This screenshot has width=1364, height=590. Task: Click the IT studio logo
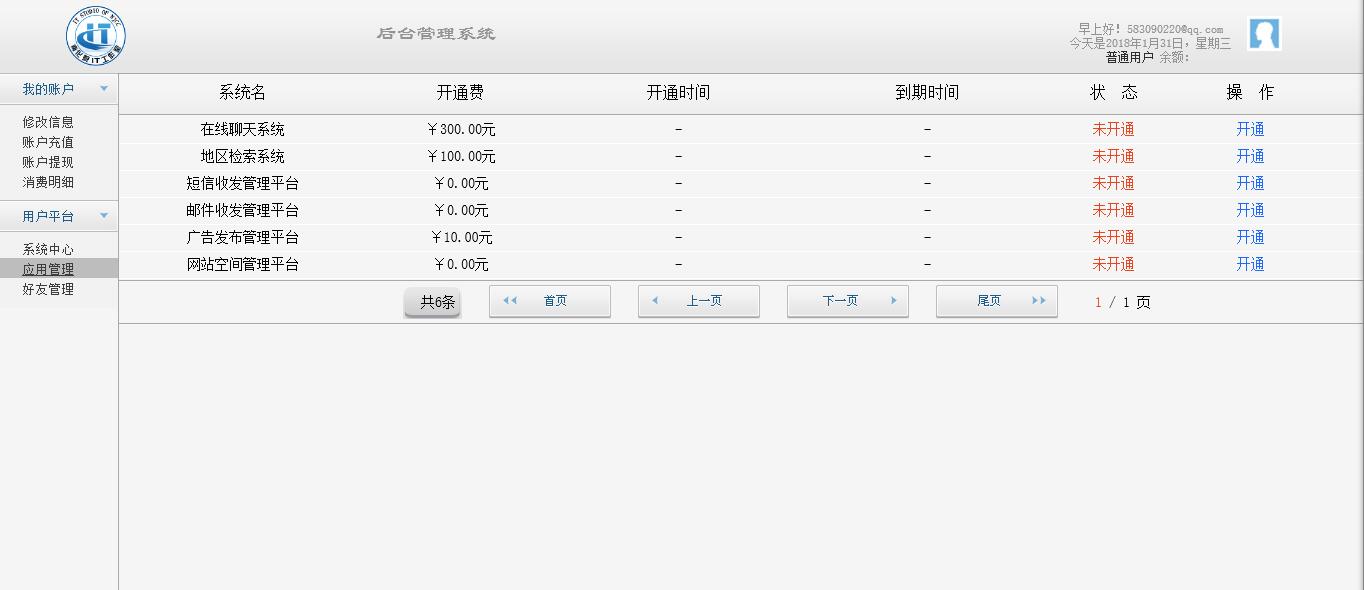[x=96, y=35]
